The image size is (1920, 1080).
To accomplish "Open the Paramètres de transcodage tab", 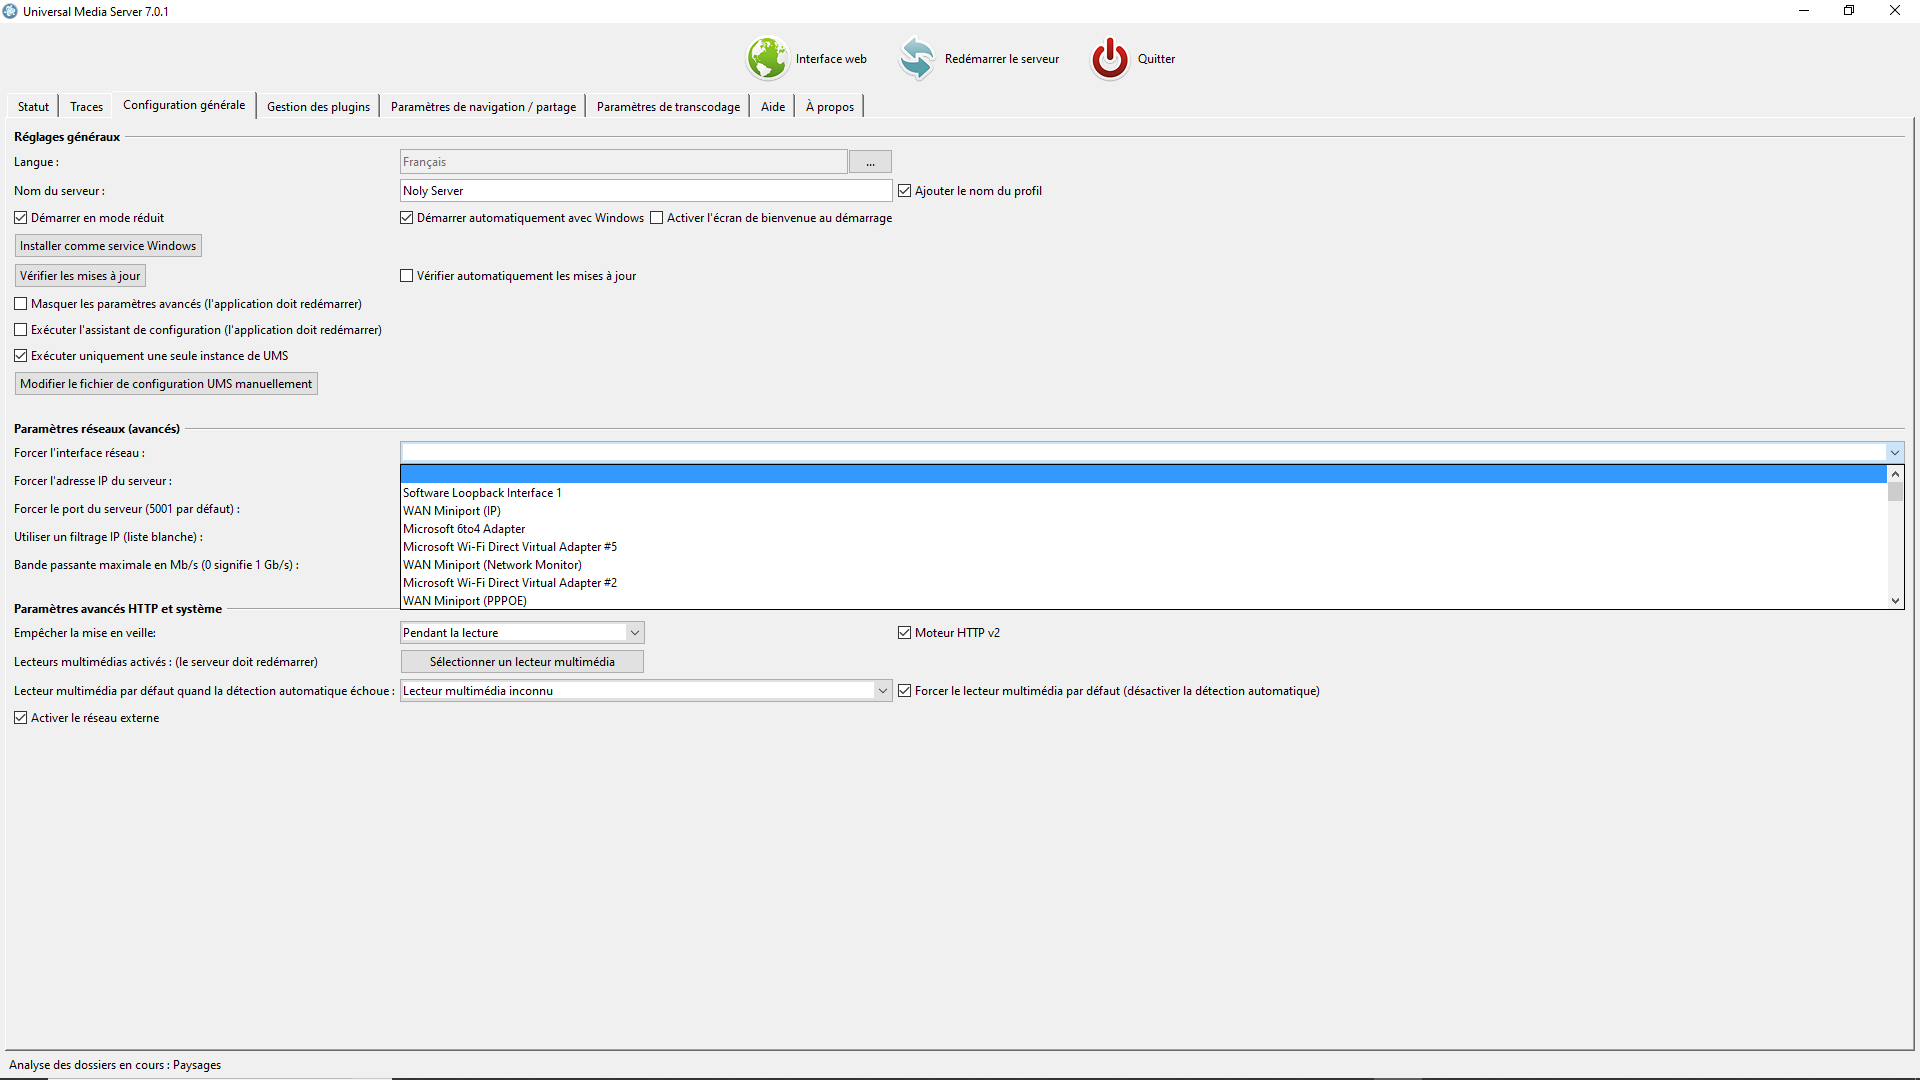I will 668,107.
